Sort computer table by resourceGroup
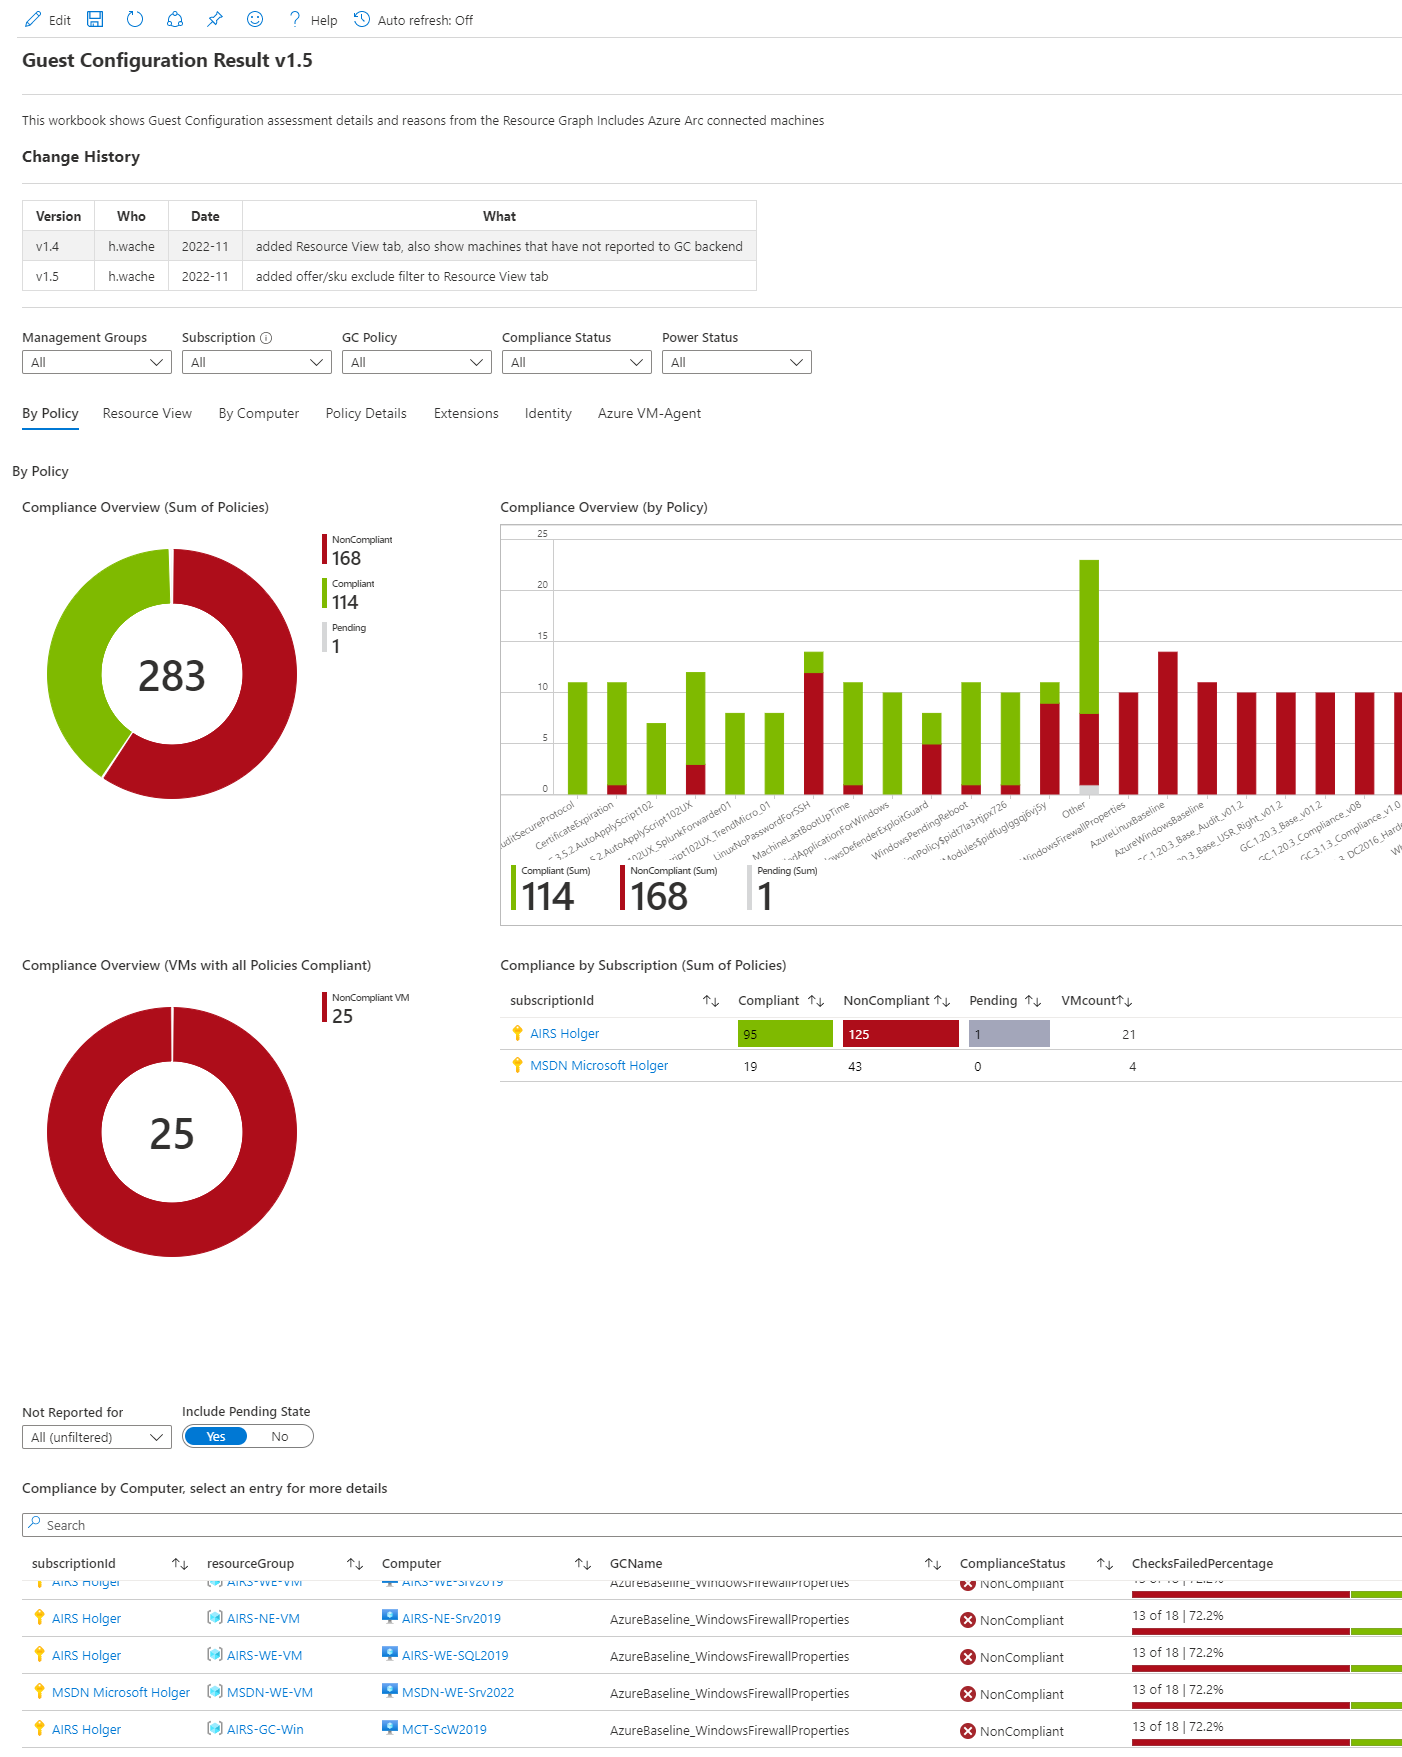This screenshot has width=1402, height=1757. (355, 1564)
